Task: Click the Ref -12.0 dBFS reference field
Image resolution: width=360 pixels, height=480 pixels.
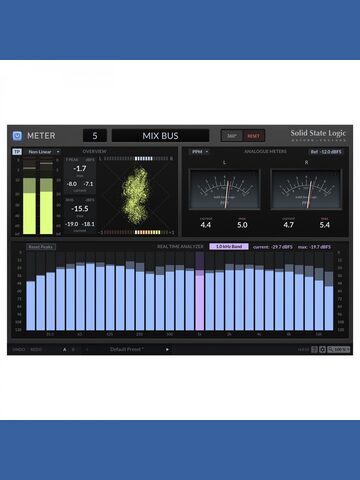Action: point(326,152)
